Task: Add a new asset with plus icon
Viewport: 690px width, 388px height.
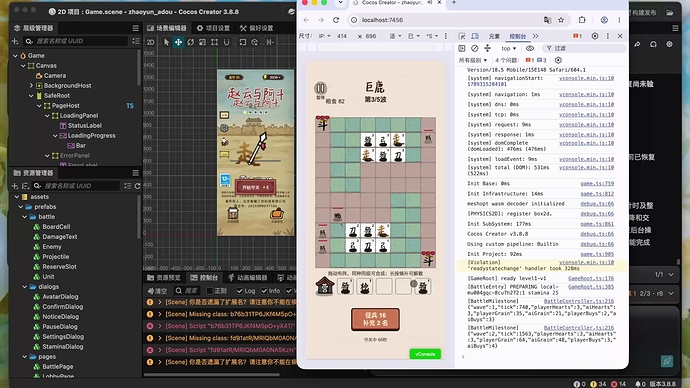Action: point(15,186)
